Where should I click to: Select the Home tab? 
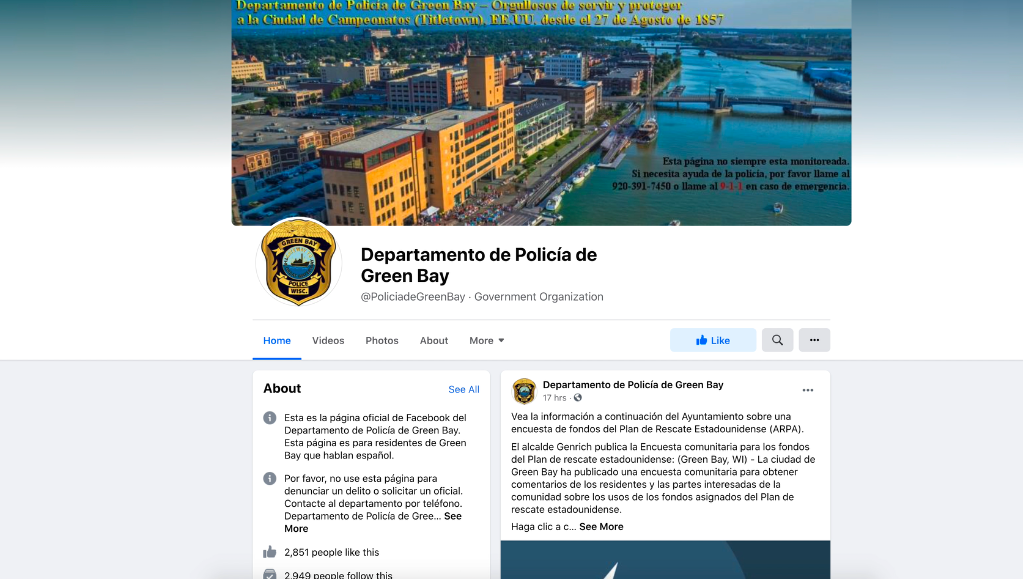276,340
